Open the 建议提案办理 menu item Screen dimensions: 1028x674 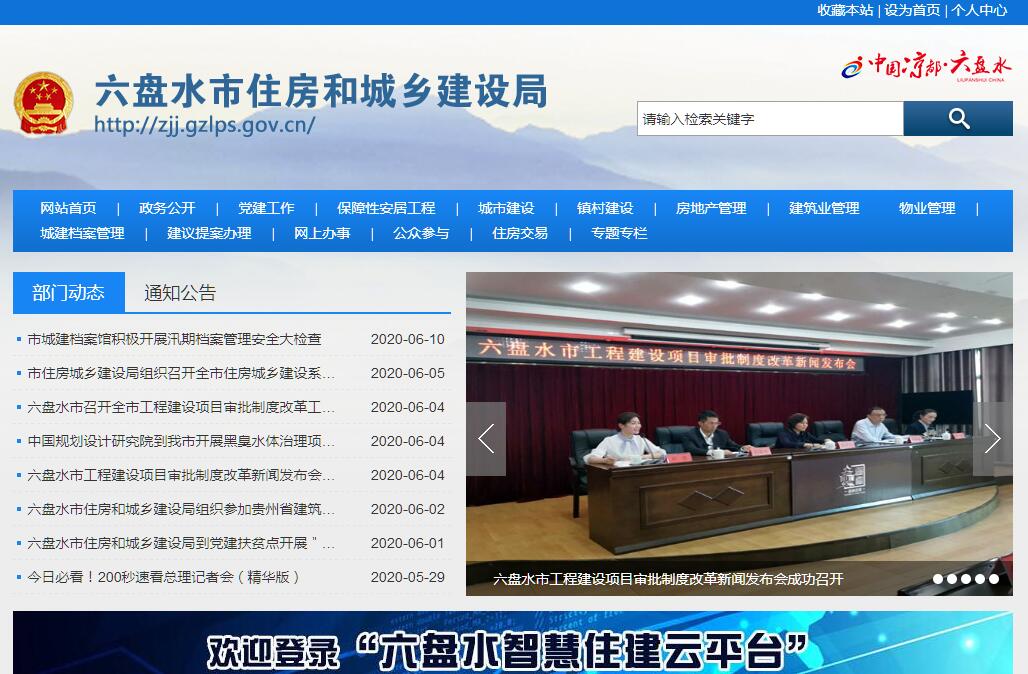(x=209, y=233)
